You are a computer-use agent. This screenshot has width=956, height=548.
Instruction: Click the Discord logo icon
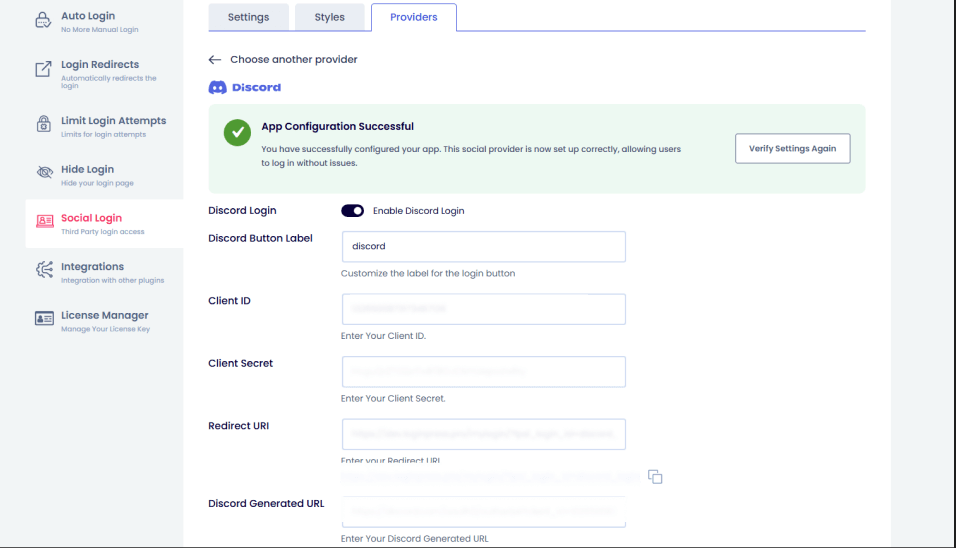coord(217,88)
